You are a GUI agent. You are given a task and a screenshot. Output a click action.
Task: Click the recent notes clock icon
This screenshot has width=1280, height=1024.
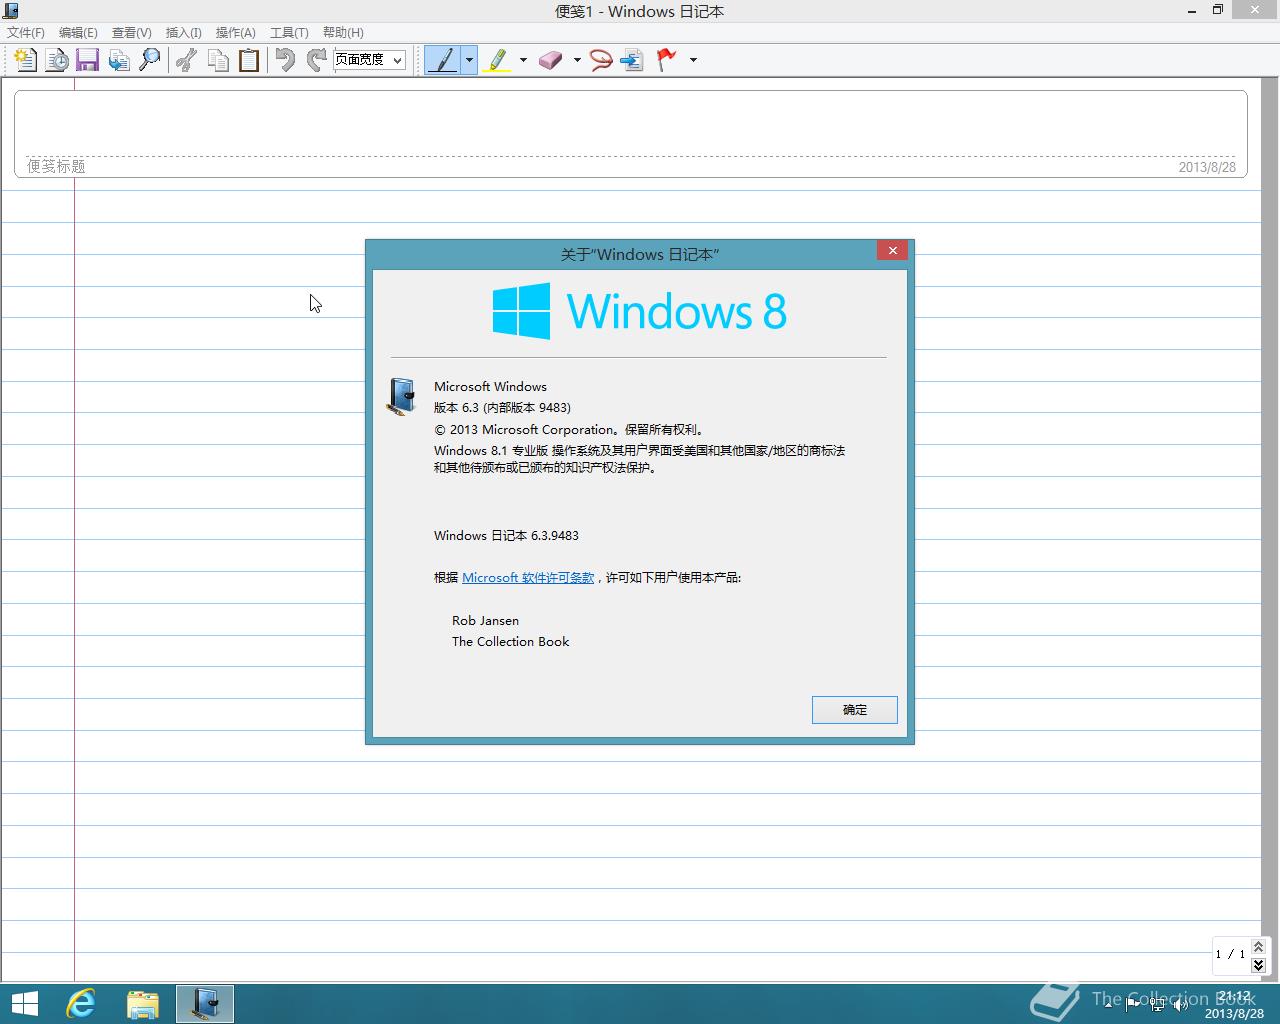(x=57, y=60)
